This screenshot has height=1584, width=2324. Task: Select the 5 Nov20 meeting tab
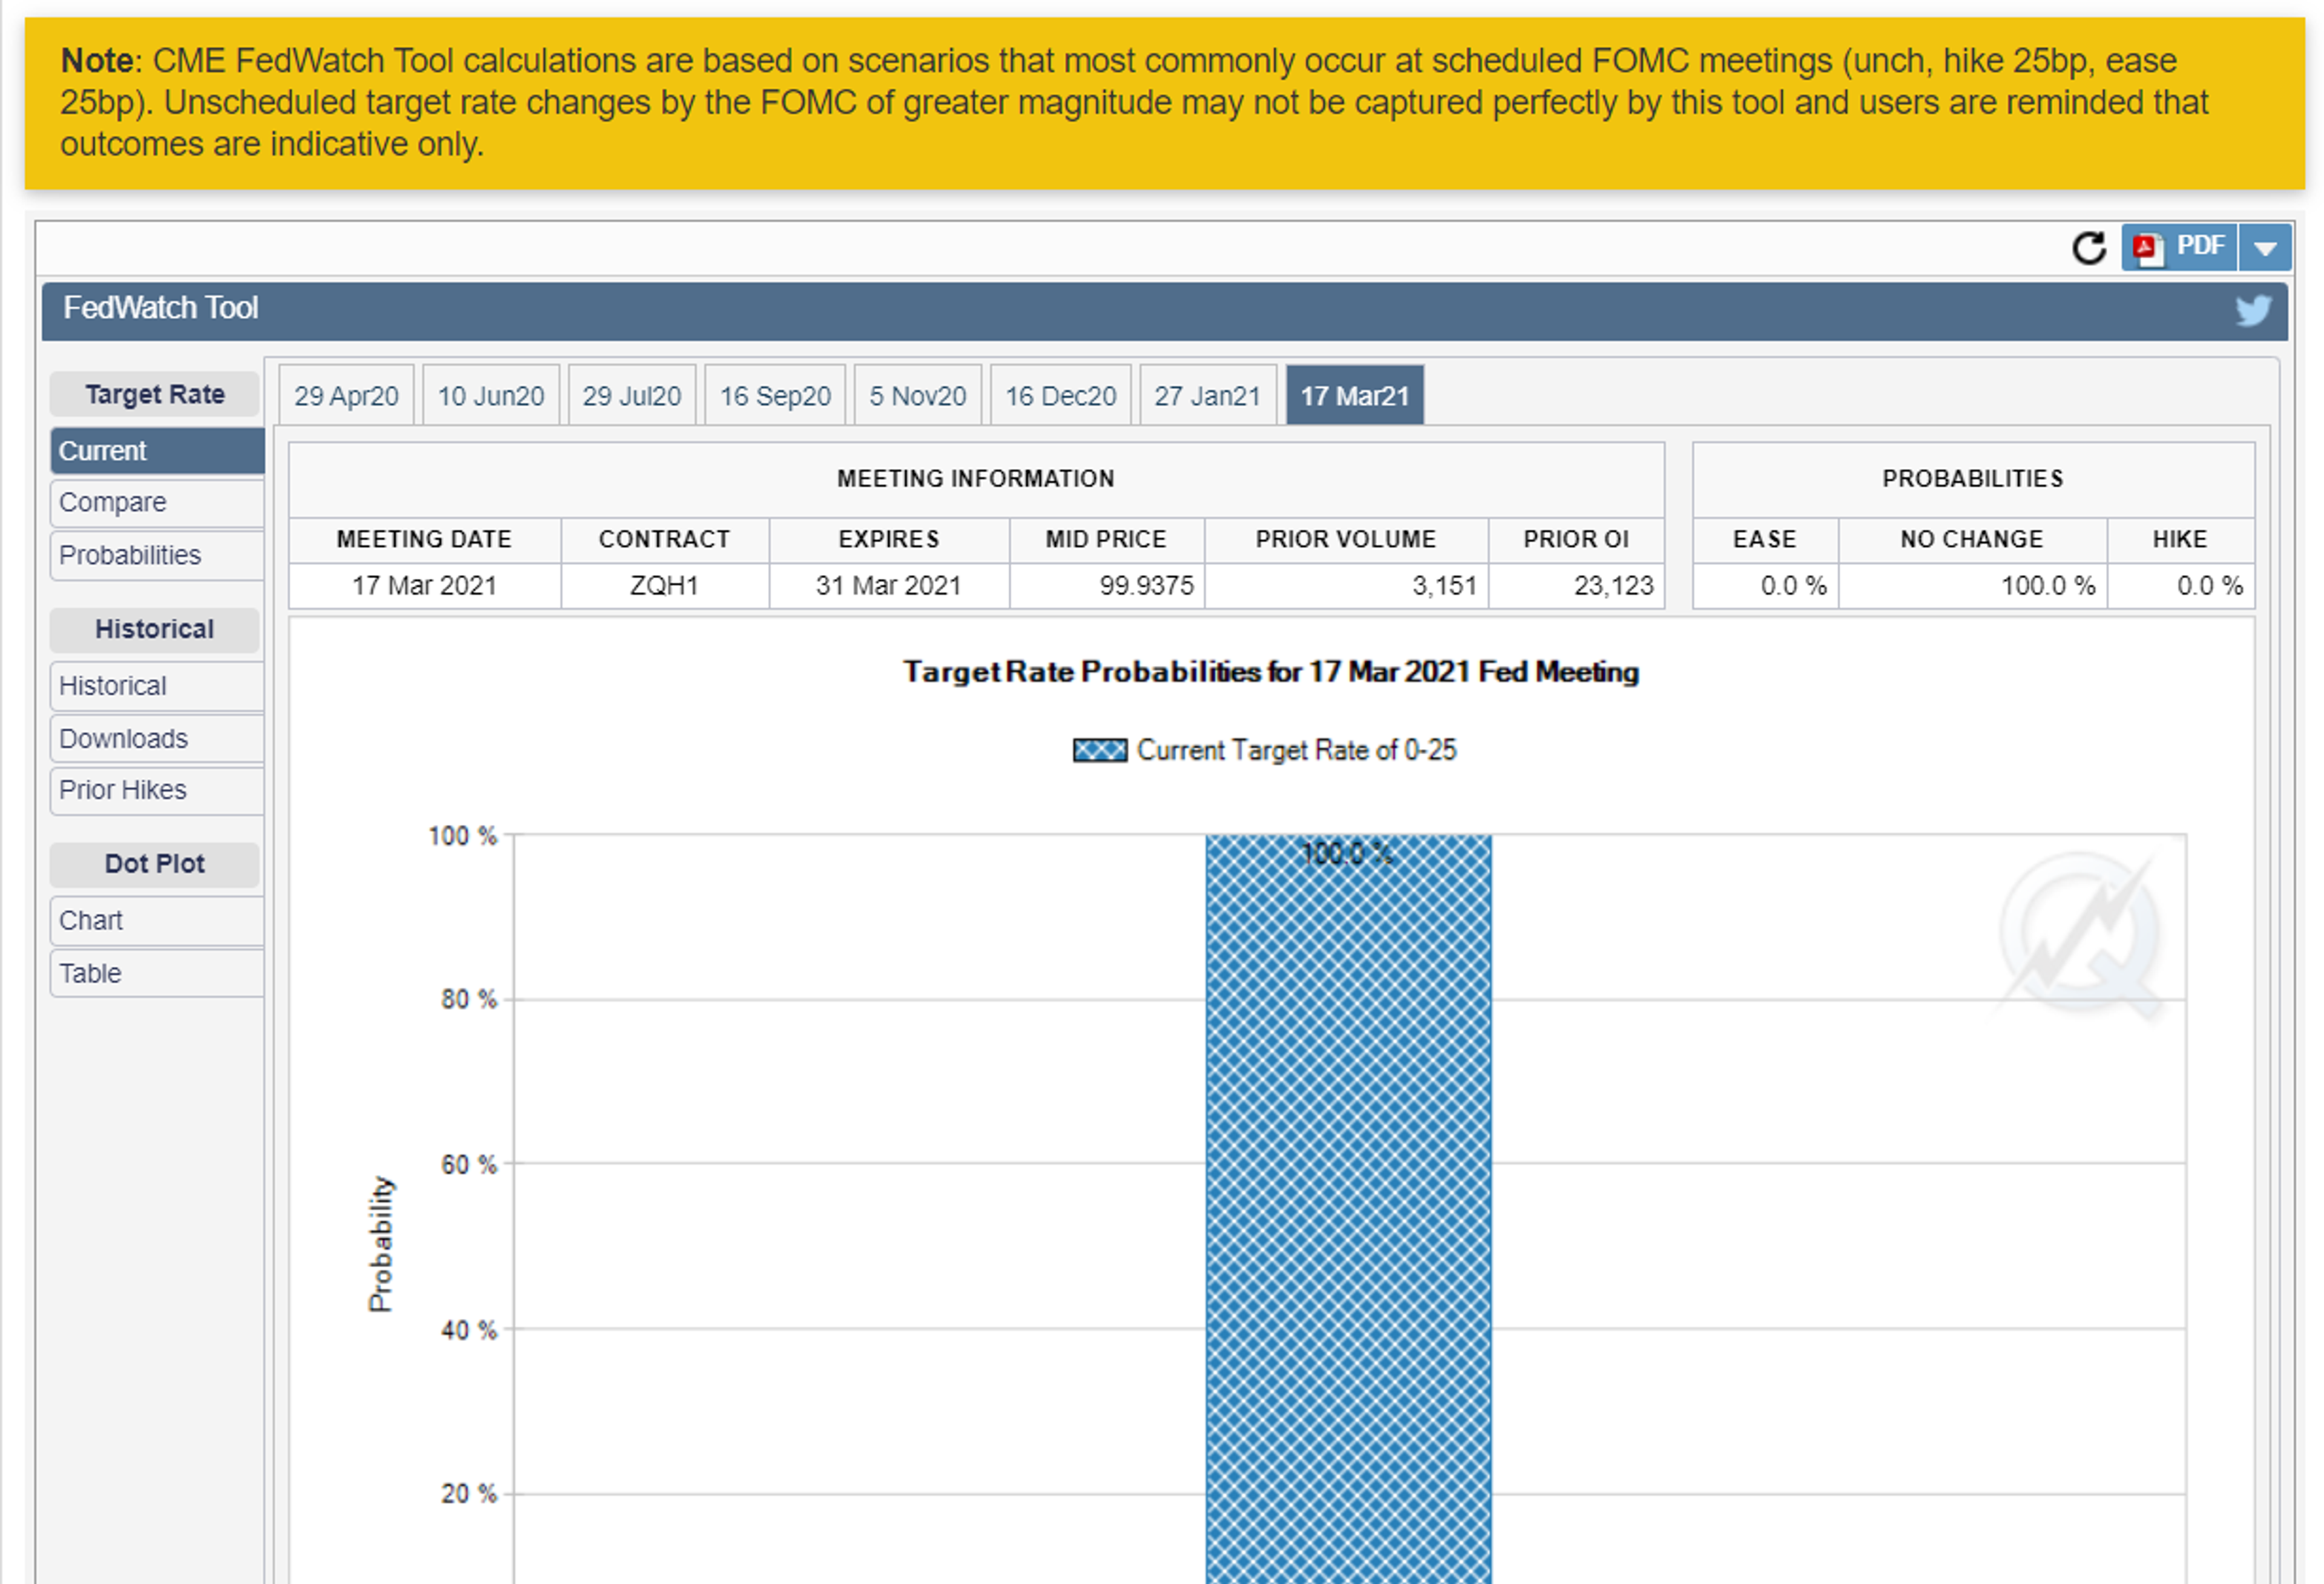tap(918, 396)
